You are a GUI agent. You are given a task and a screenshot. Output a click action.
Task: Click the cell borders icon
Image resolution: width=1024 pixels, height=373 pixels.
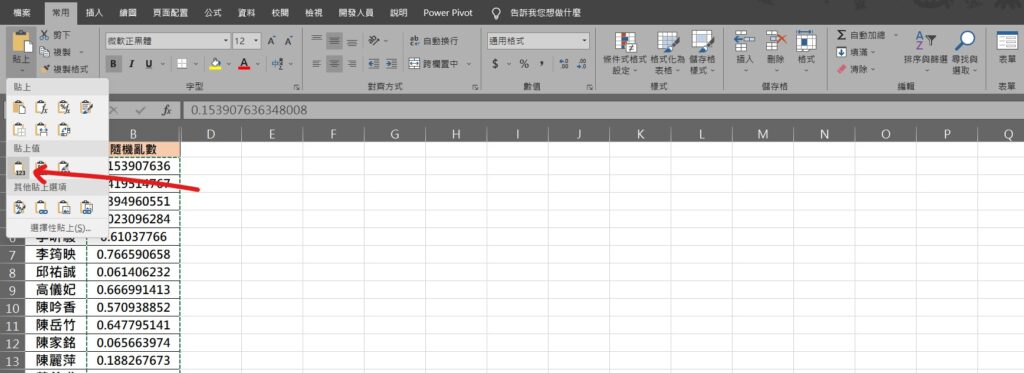[182, 64]
